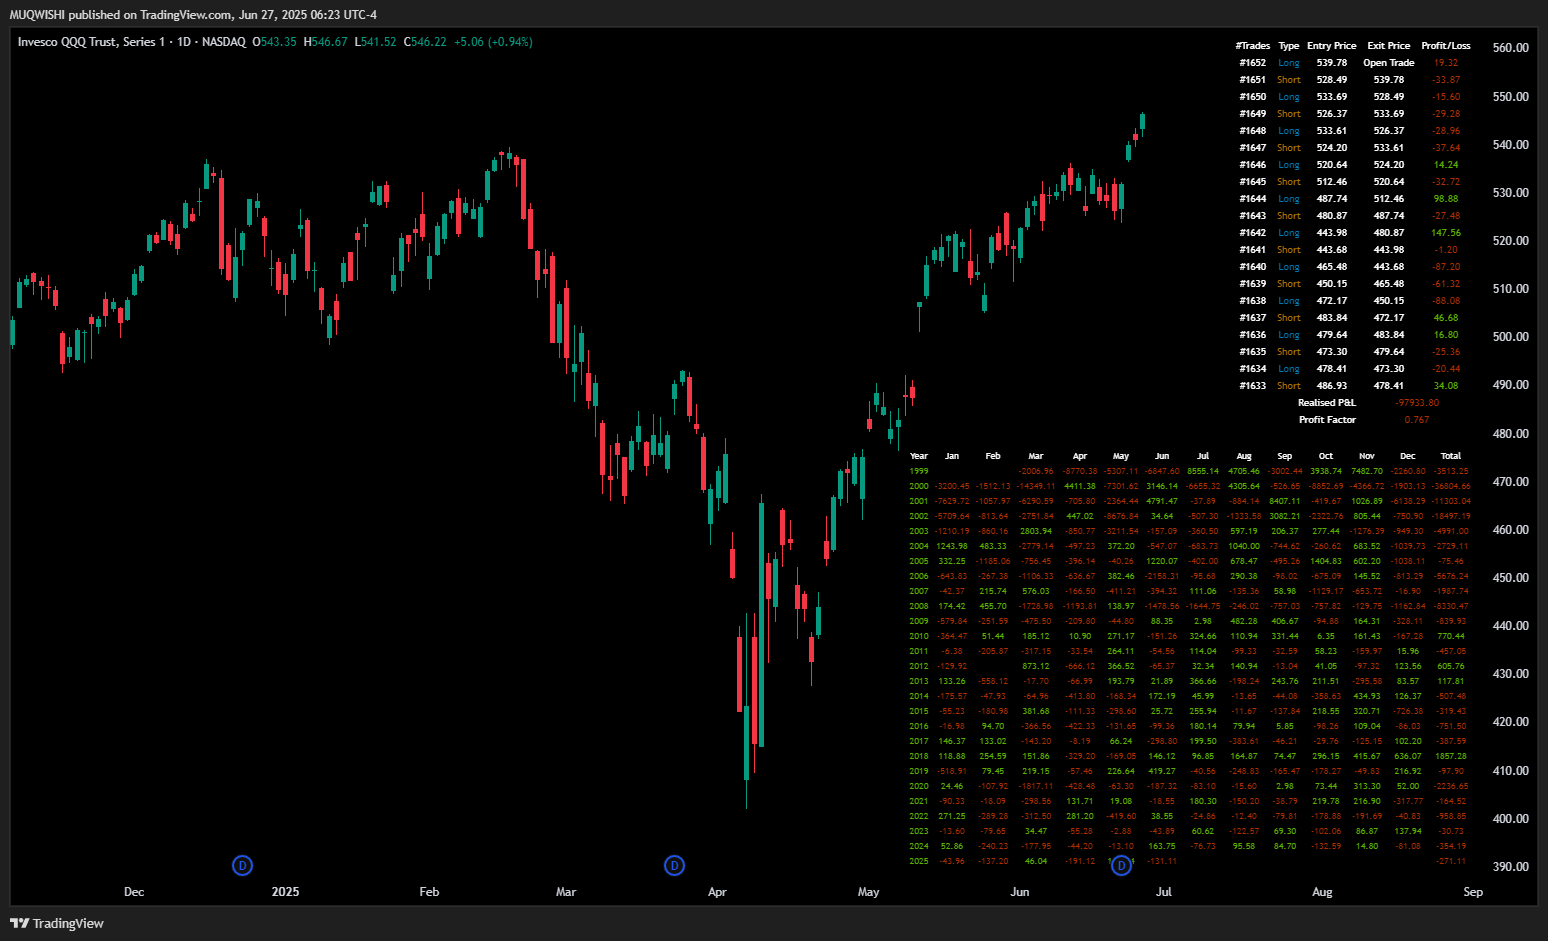Click the 410.00 price axis label
Viewport: 1548px width, 941px height.
pos(1510,771)
